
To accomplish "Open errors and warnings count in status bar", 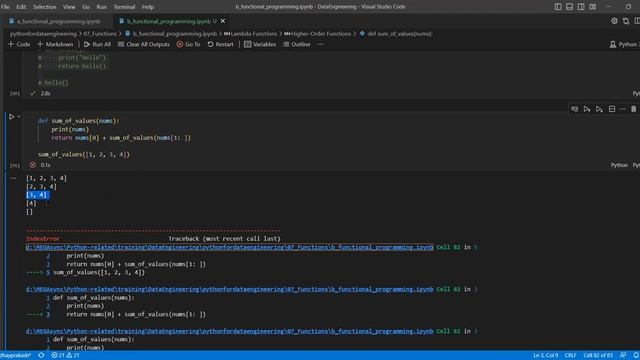I will click(65, 356).
